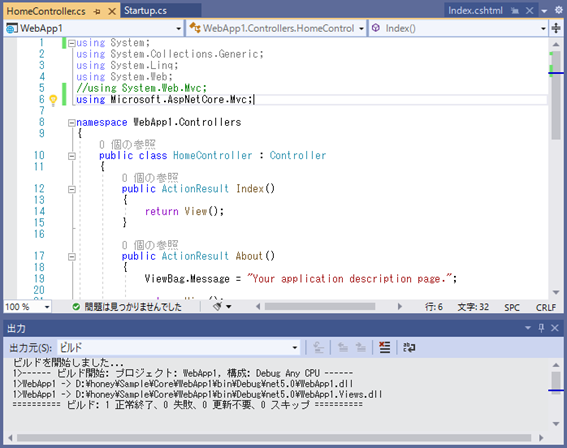Toggle auto-hide pin on output panel
567x448 pixels.
pyautogui.click(x=541, y=328)
